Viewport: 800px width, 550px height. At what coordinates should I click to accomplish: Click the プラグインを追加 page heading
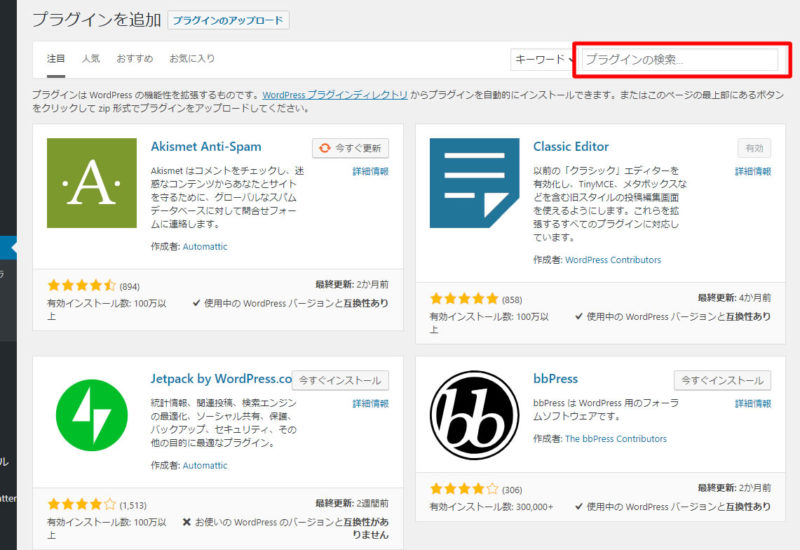[96, 20]
